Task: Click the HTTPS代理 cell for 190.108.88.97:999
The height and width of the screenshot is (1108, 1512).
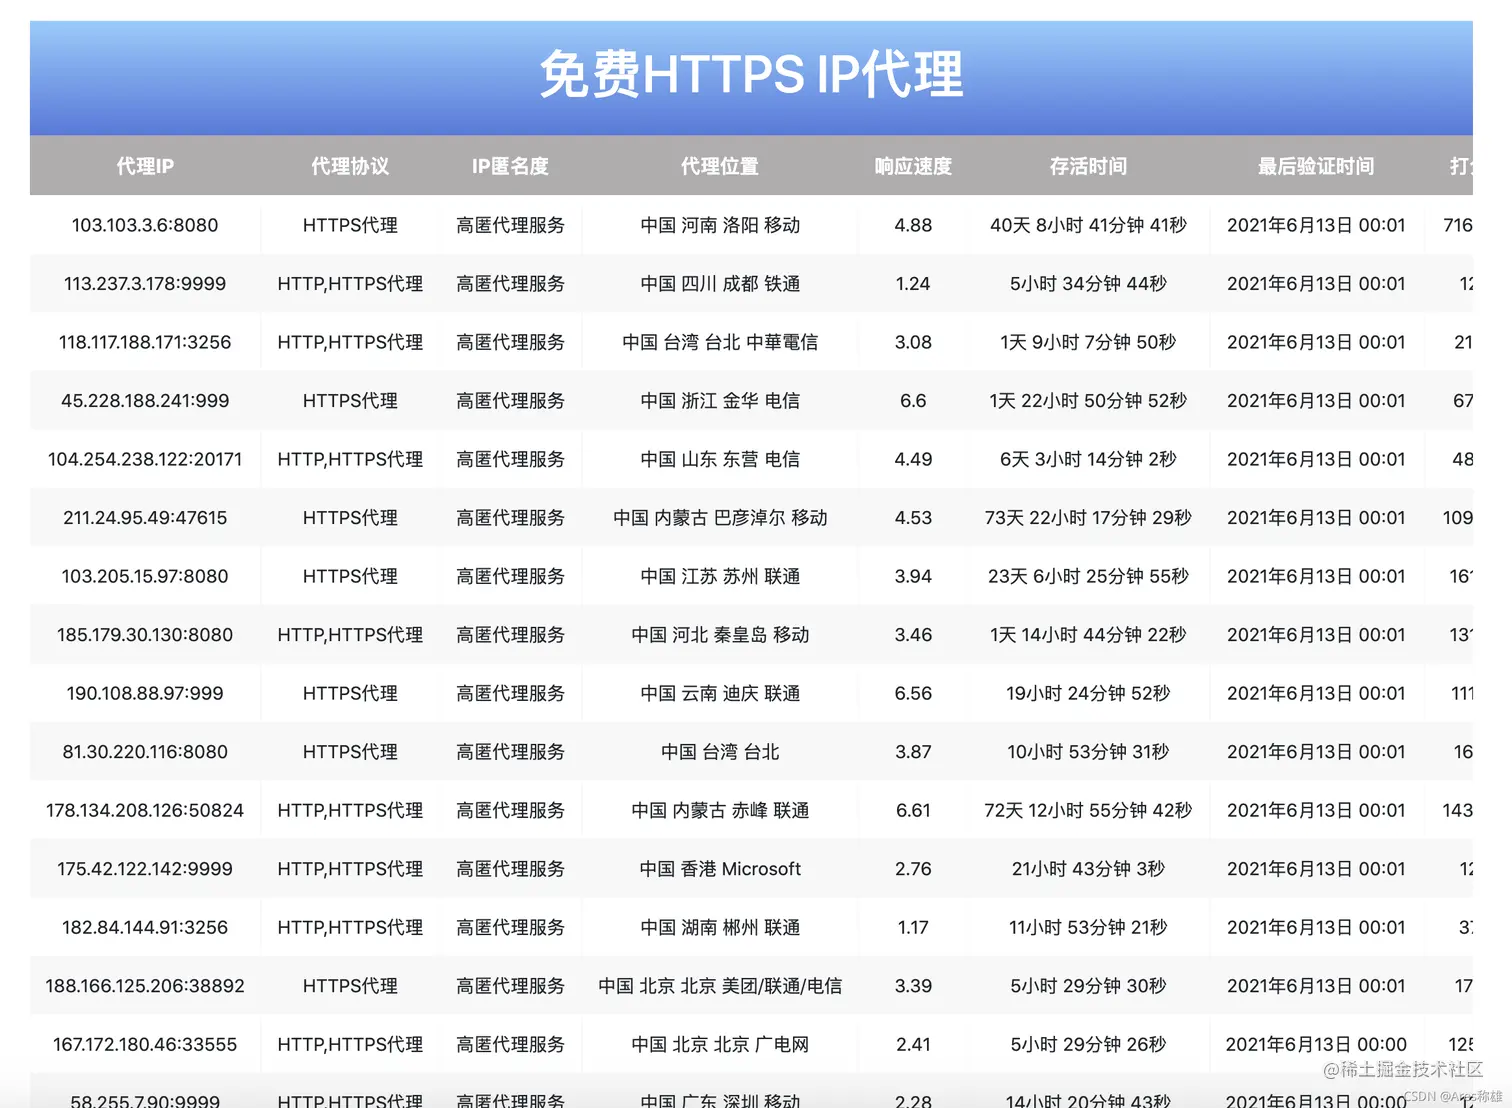Action: pos(350,692)
